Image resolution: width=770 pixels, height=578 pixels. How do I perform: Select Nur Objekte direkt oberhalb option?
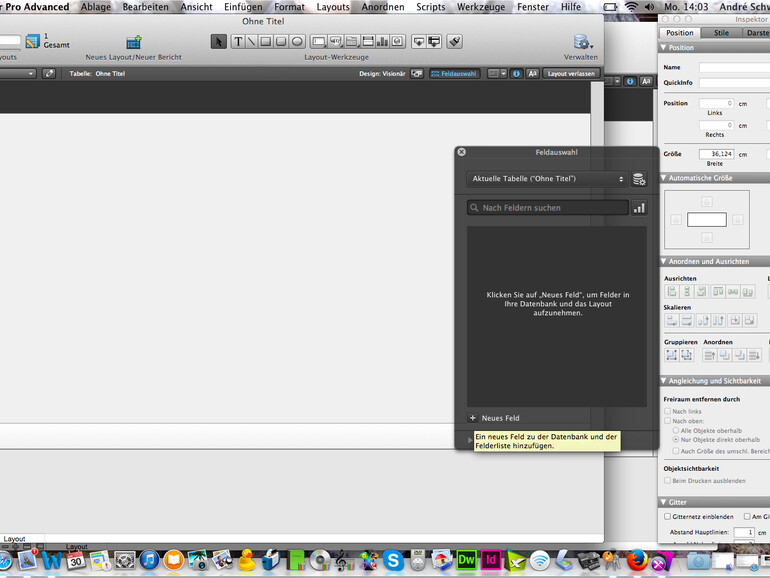pyautogui.click(x=676, y=440)
